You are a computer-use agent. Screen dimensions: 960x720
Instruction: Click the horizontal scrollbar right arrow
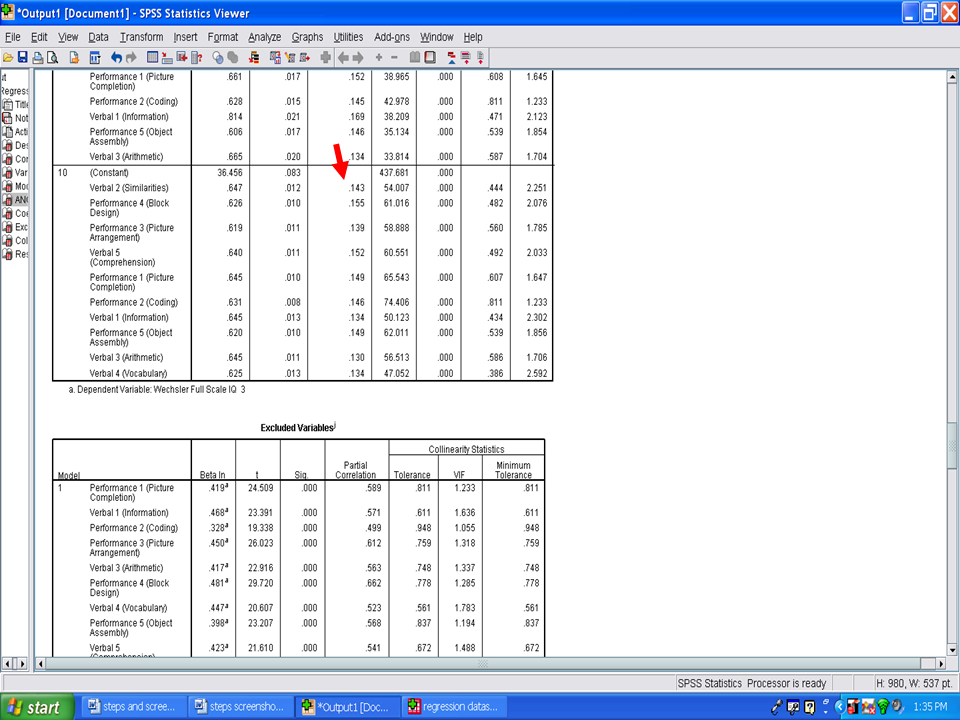point(938,663)
